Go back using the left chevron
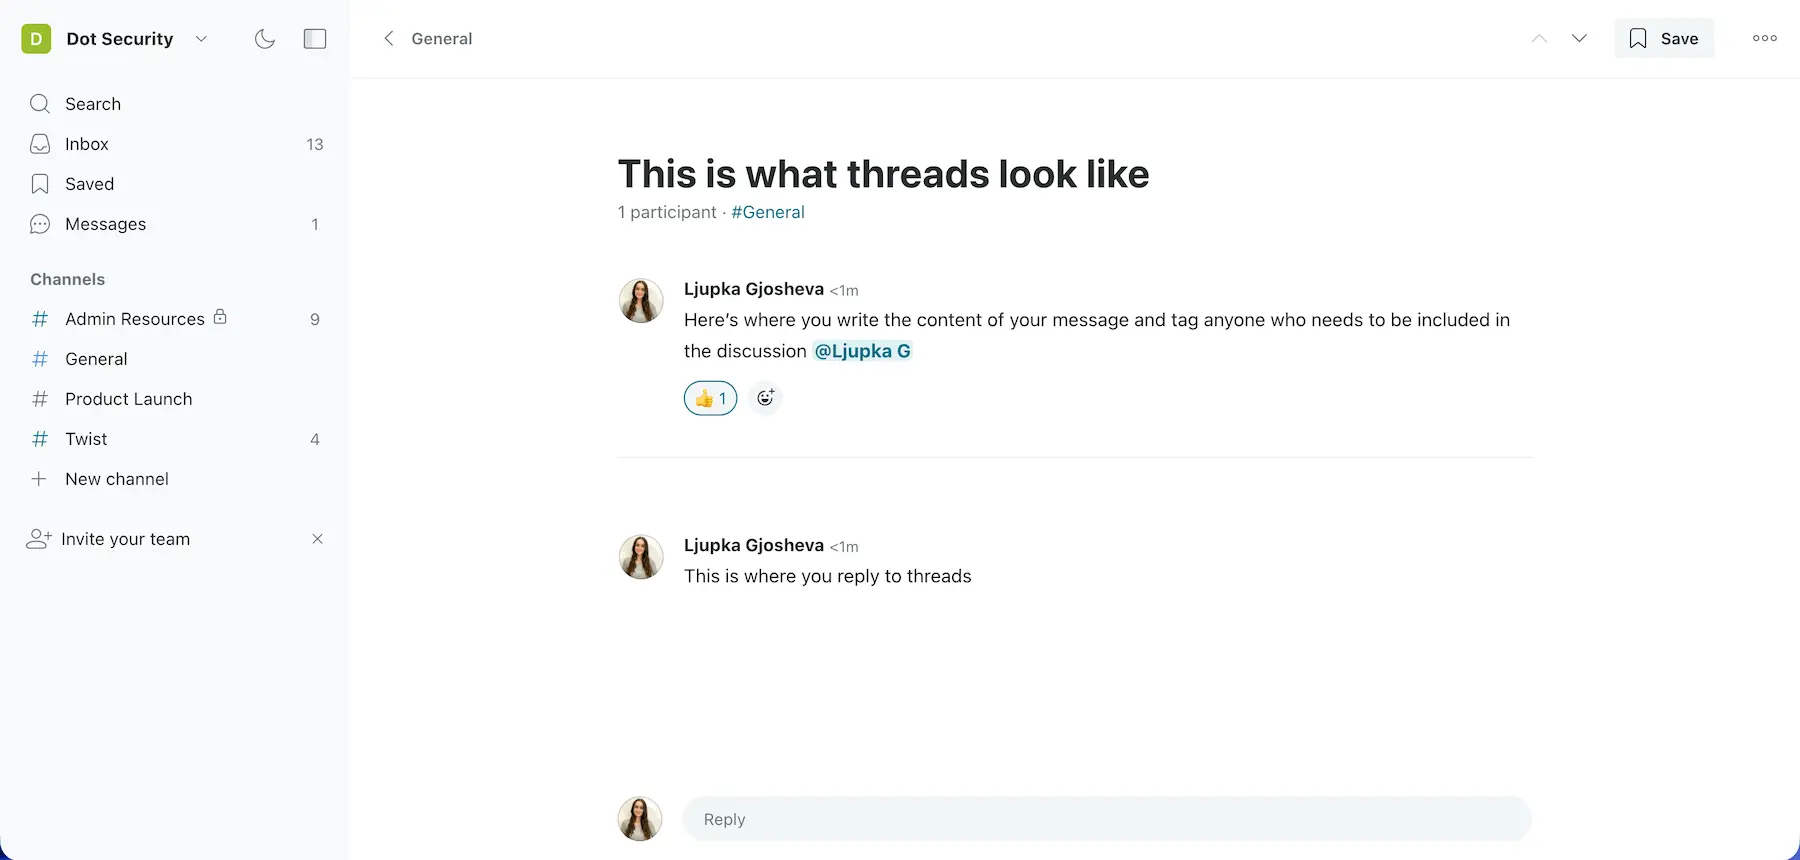The width and height of the screenshot is (1800, 860). coord(389,39)
